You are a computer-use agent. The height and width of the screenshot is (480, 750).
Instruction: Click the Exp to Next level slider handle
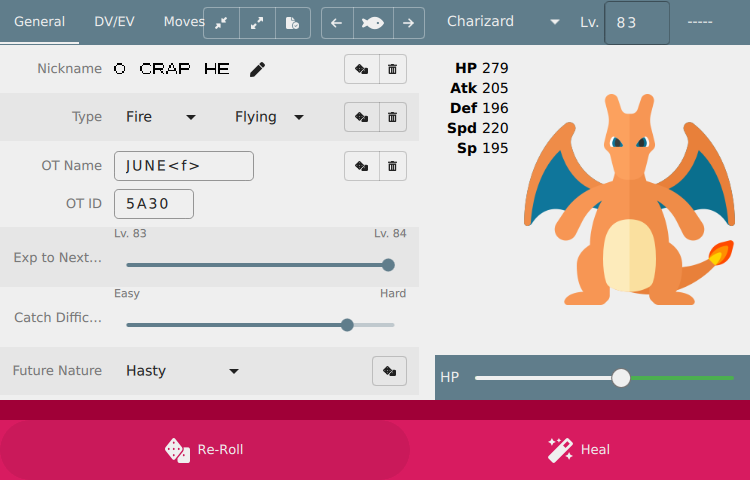point(388,265)
